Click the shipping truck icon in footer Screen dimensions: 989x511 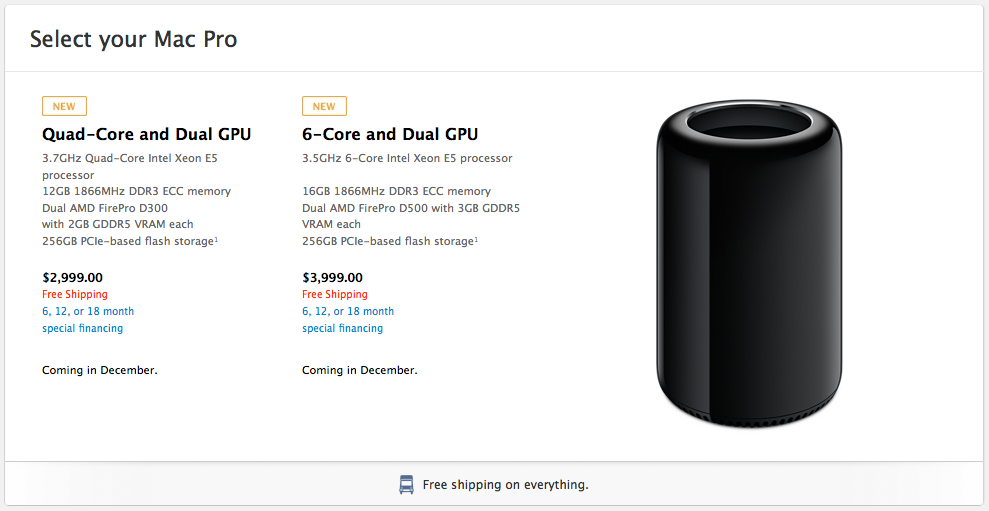406,485
